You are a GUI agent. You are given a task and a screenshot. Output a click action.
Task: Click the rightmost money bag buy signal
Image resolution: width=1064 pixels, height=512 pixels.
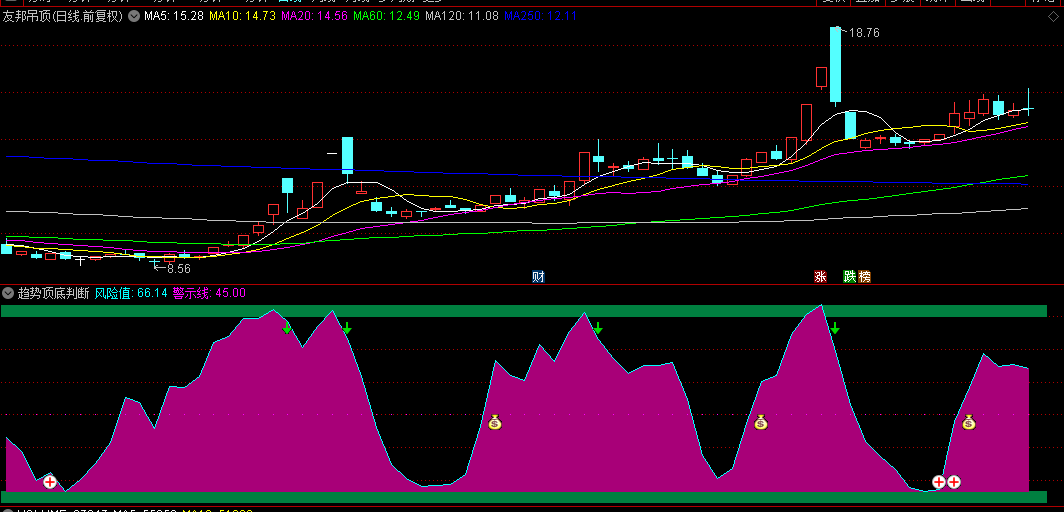[969, 422]
